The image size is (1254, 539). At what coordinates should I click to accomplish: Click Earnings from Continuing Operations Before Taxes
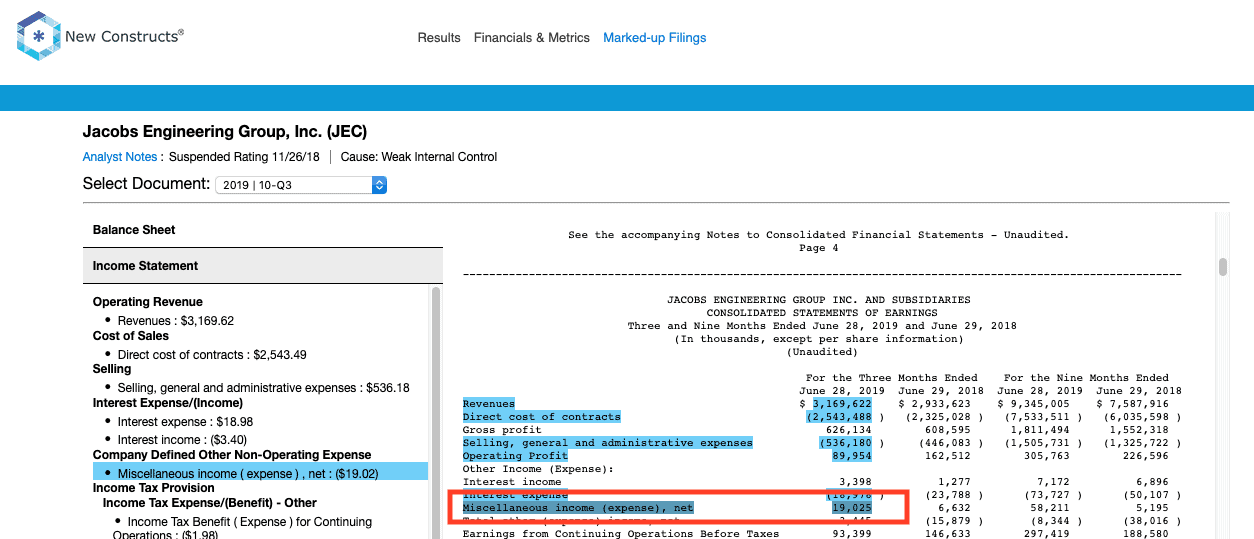[620, 534]
